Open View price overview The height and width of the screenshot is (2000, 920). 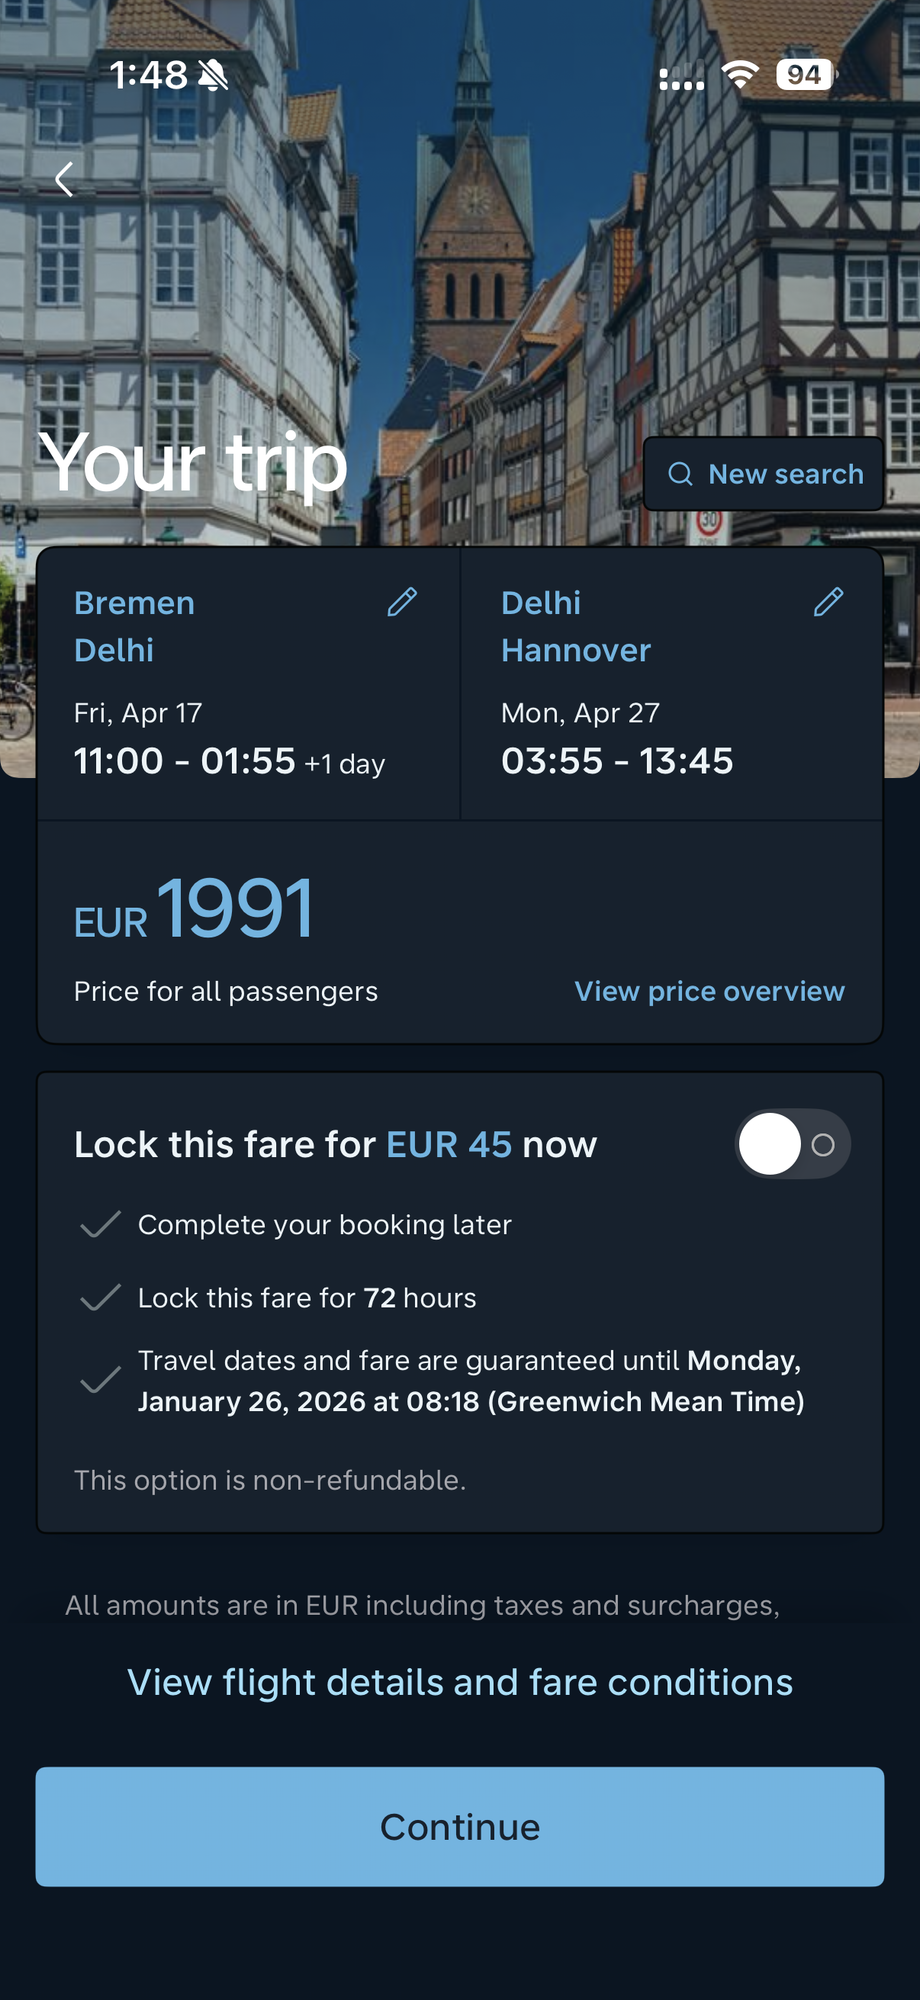(x=709, y=991)
